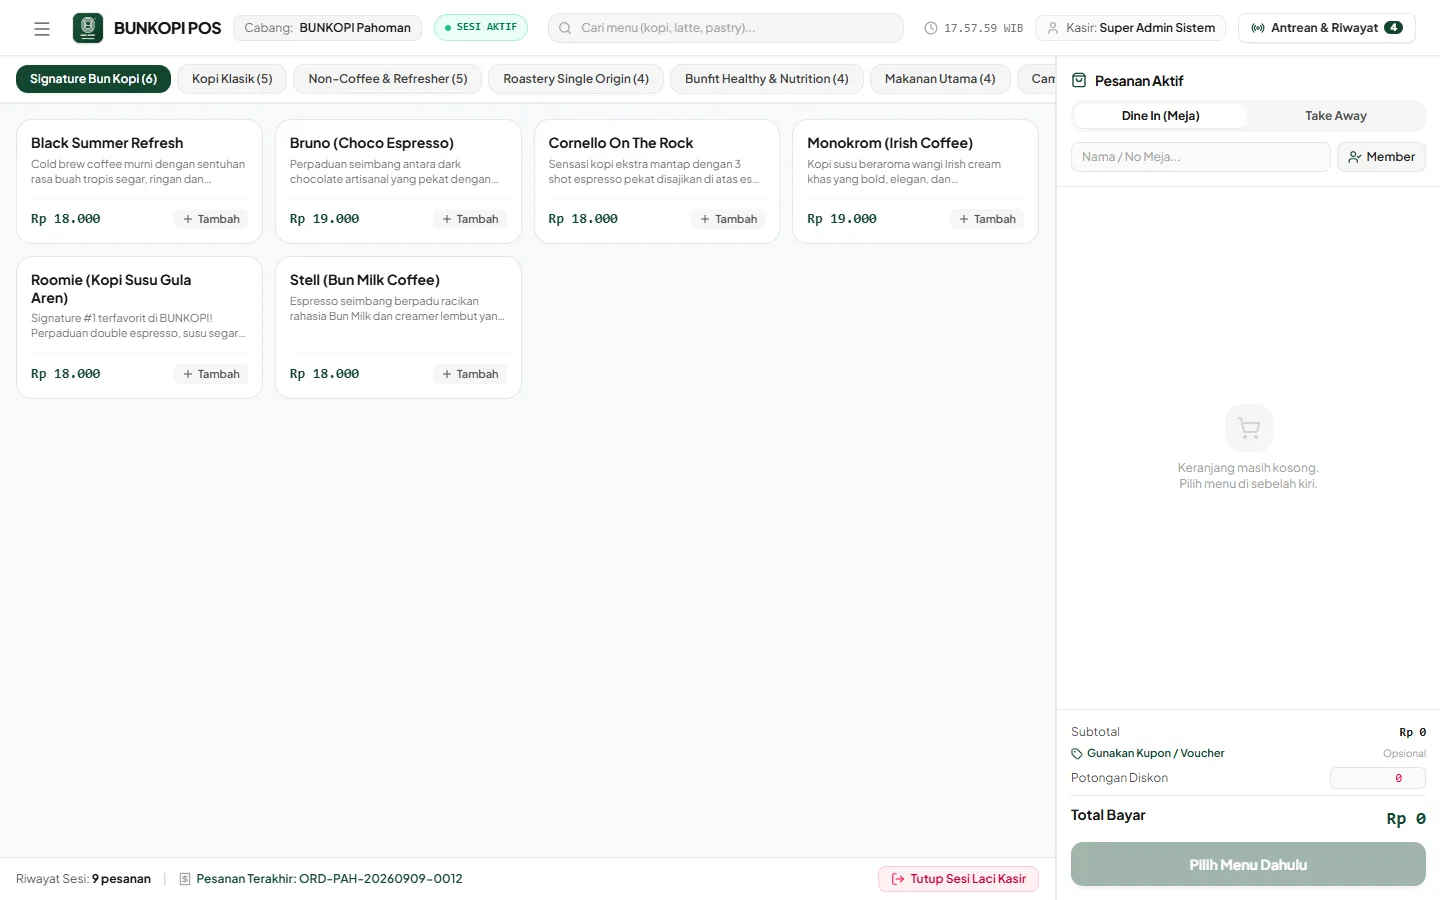Screen dimensions: 1440x900
Task: Add Stell (Bun Milk Coffee) with Tambah
Action: tap(470, 374)
